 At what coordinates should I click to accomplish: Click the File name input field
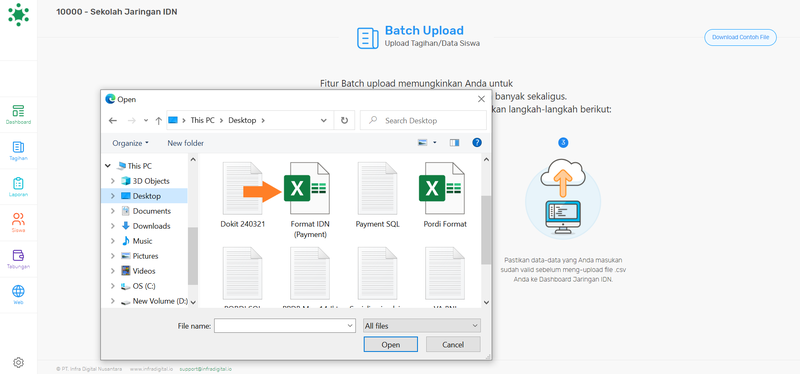coord(280,326)
